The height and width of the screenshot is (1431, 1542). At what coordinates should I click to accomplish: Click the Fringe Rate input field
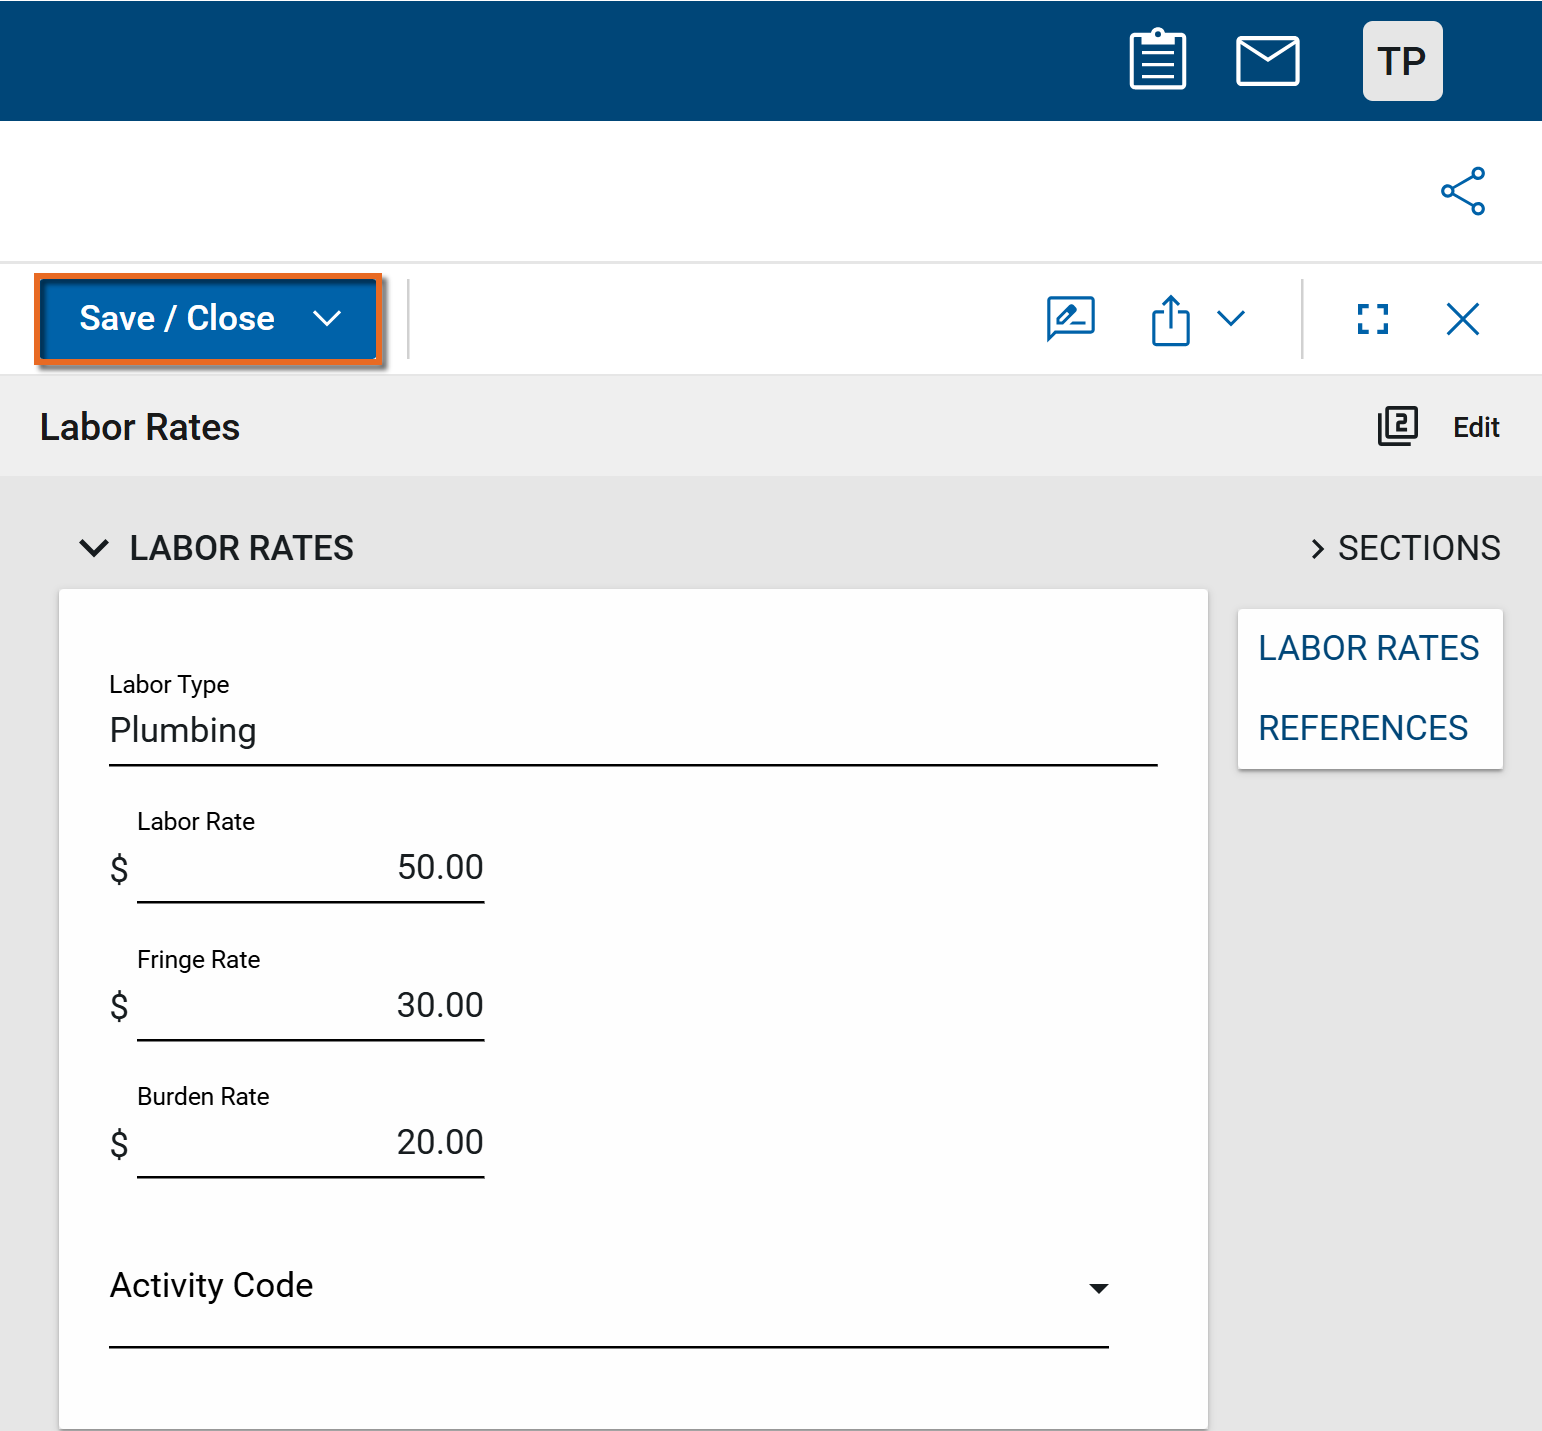point(310,1006)
